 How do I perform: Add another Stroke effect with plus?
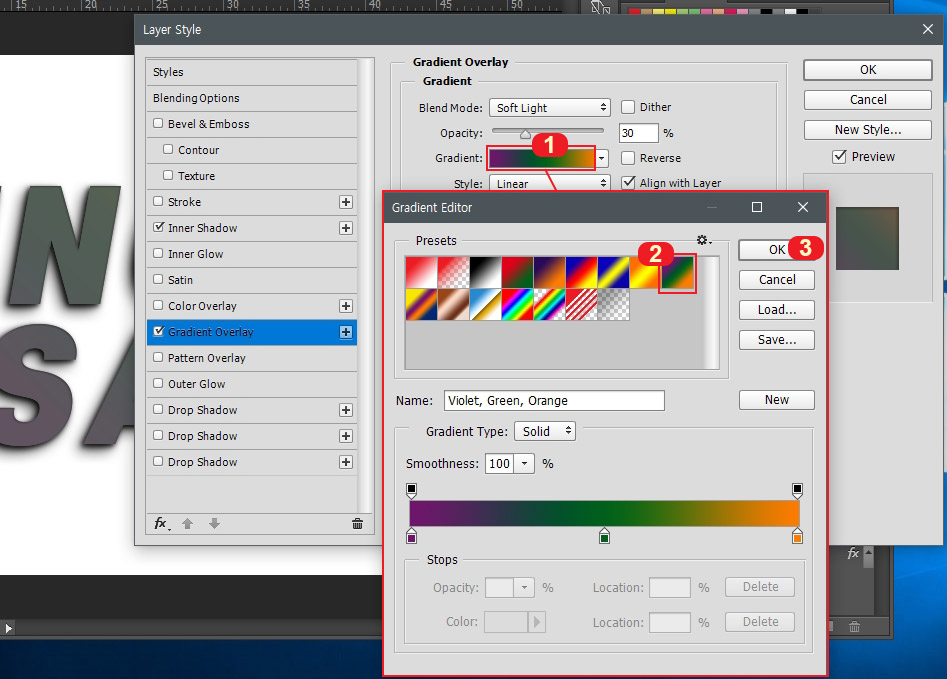(x=346, y=202)
